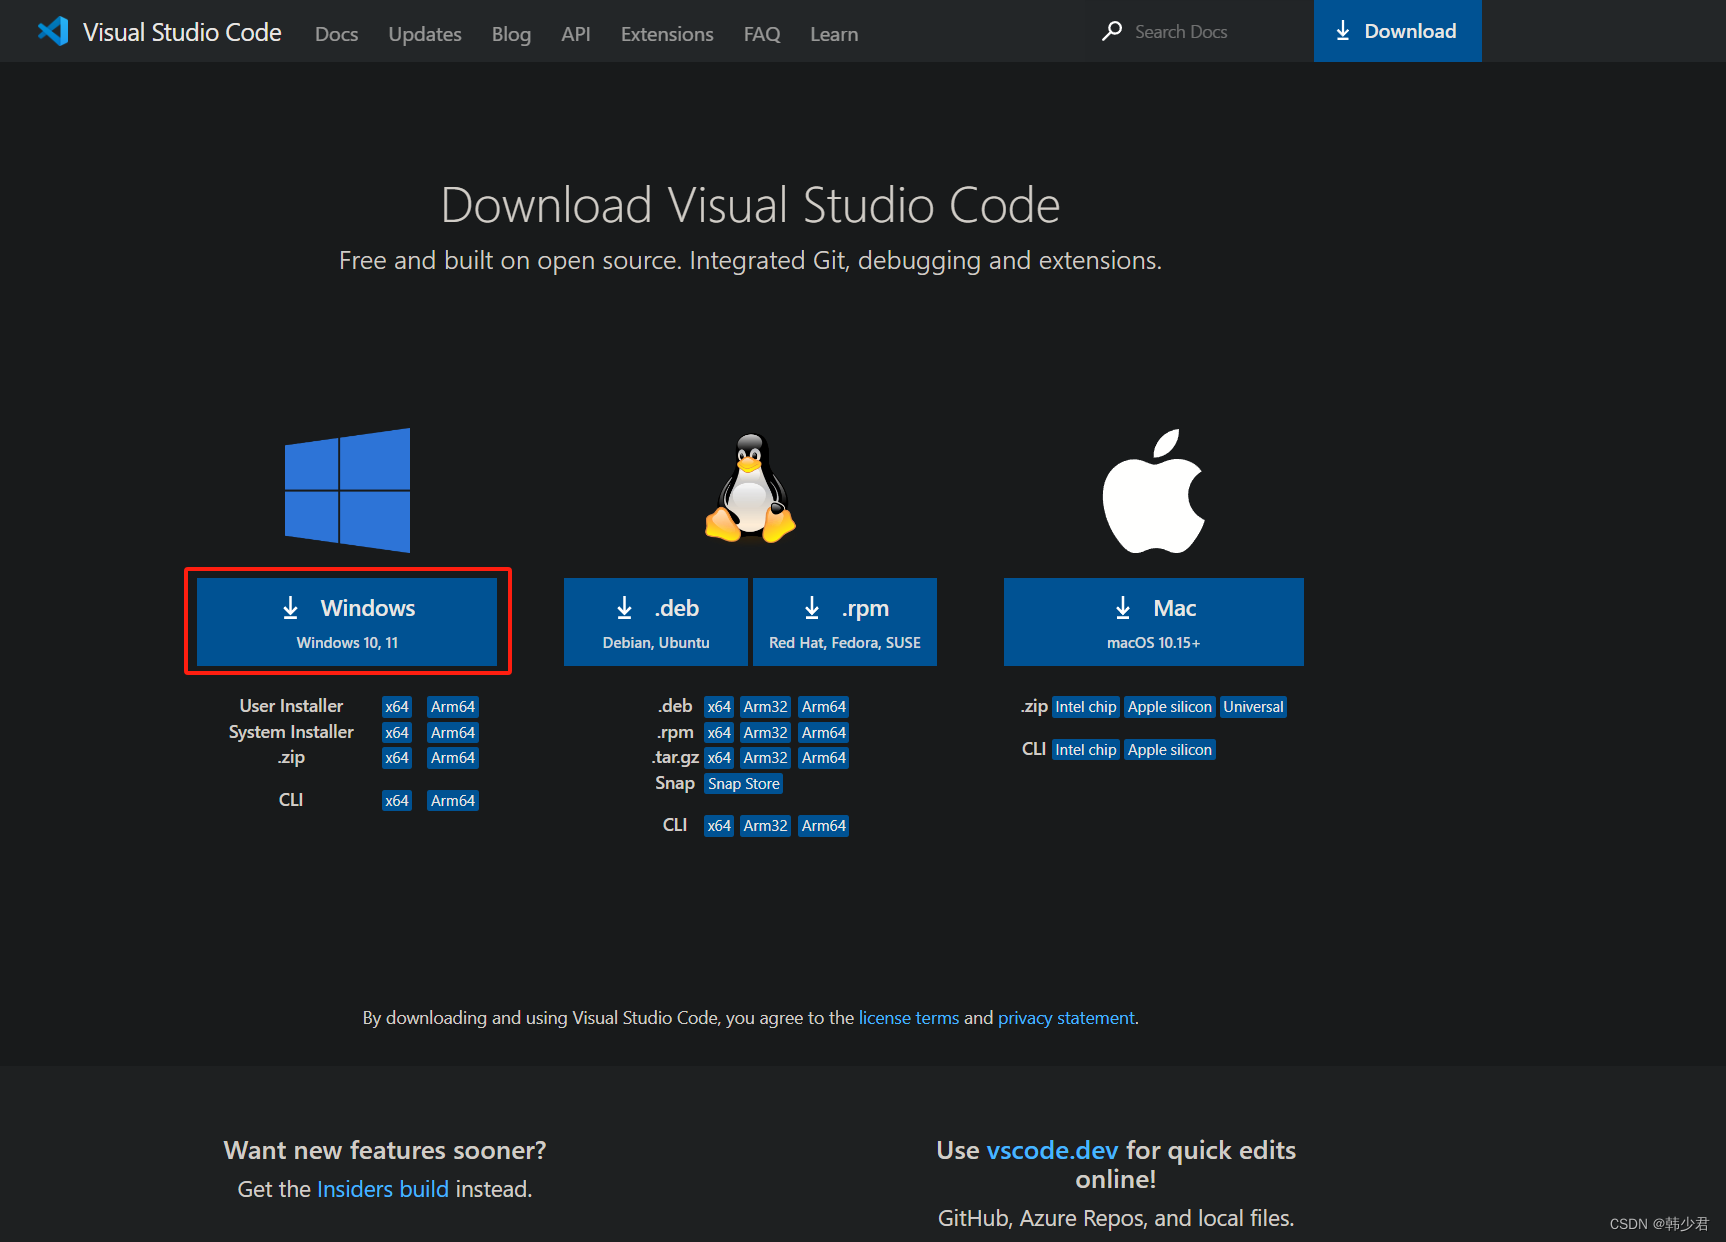Select Mac .zip Intel chip download
Viewport: 1726px width, 1242px height.
[1086, 707]
